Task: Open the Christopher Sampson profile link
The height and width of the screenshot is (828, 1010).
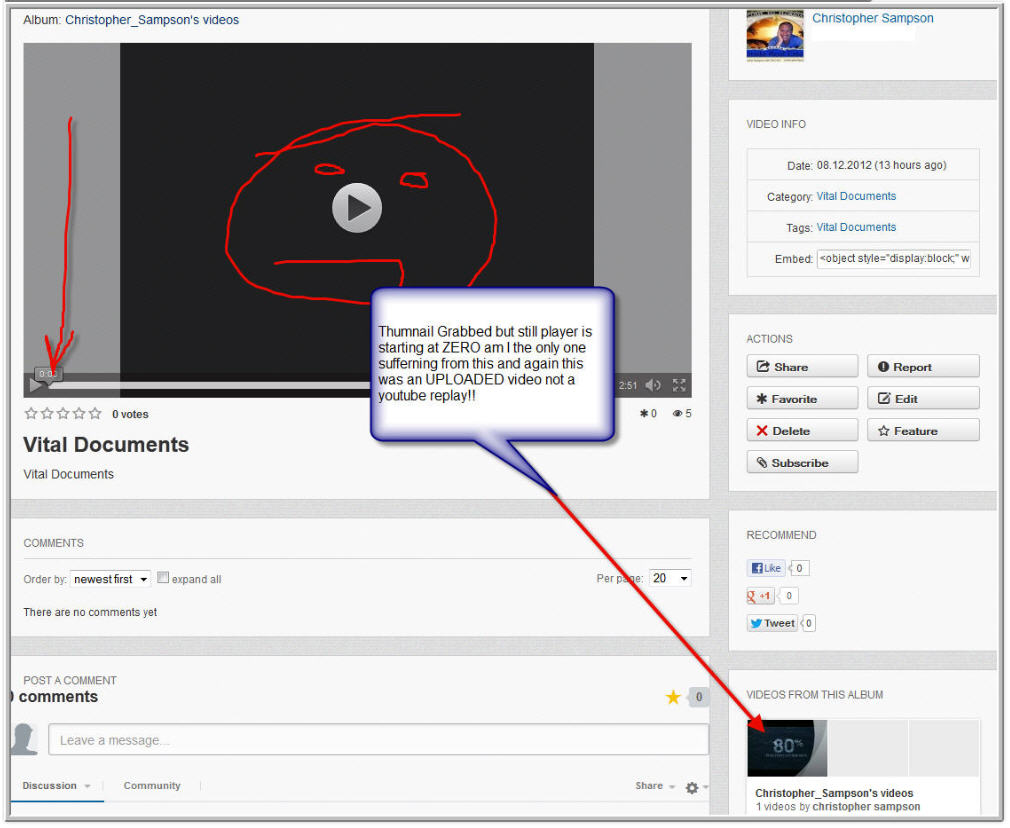Action: [872, 19]
